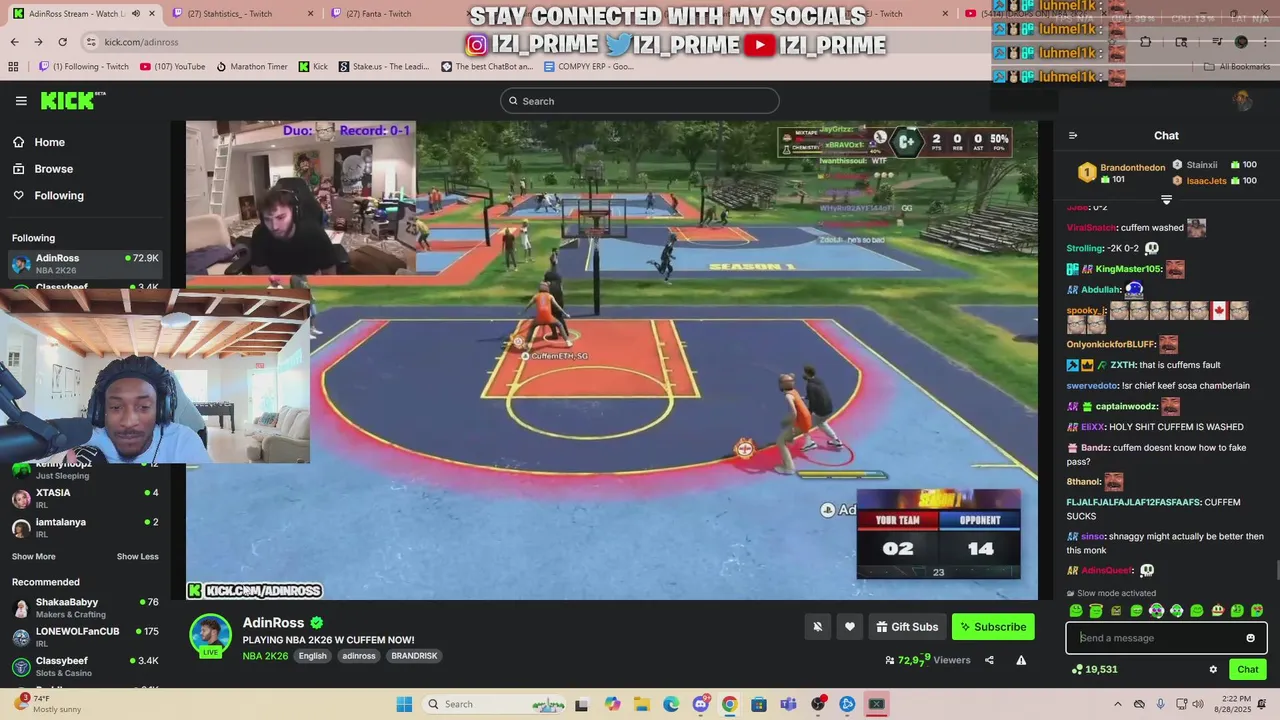This screenshot has height=720, width=1280.
Task: Click the NBA 2K26 category link
Action: click(x=265, y=656)
